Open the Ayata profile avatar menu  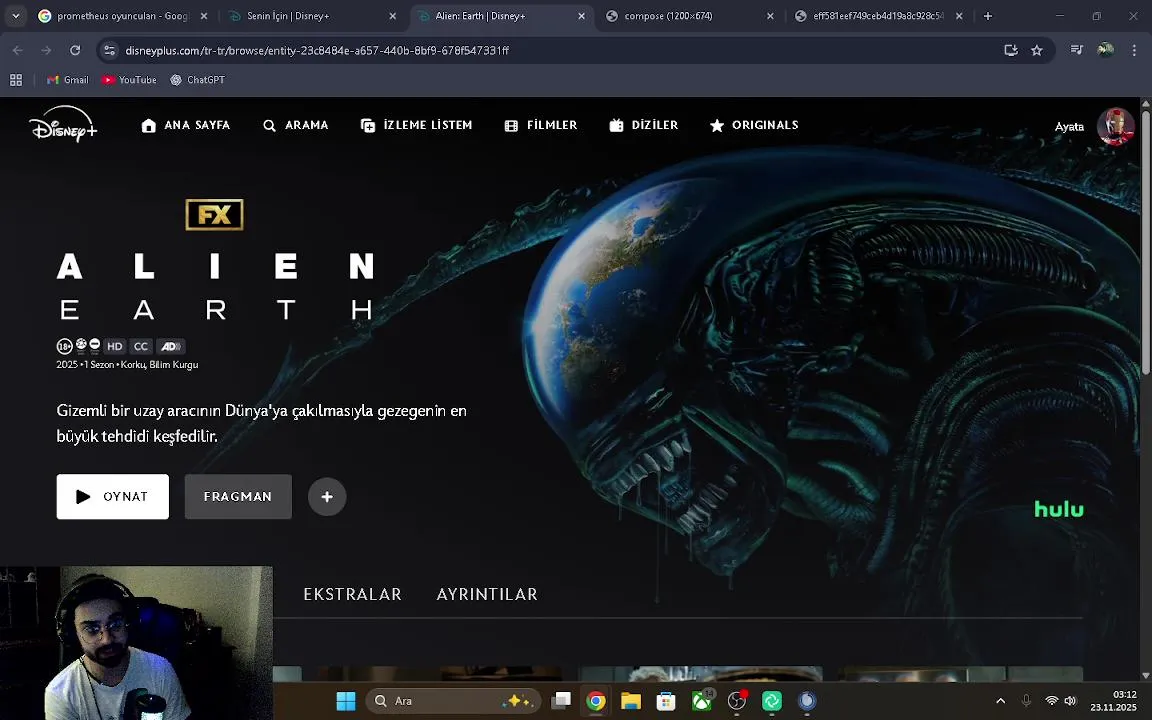(x=1115, y=126)
